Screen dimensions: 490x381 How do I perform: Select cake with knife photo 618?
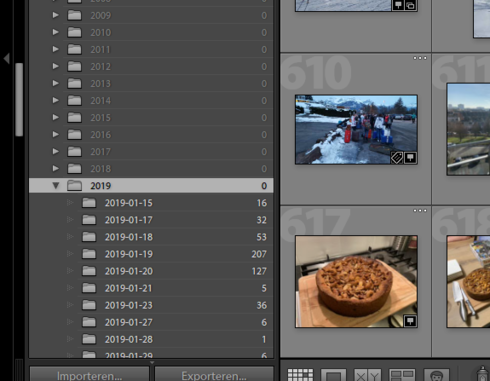coord(468,282)
